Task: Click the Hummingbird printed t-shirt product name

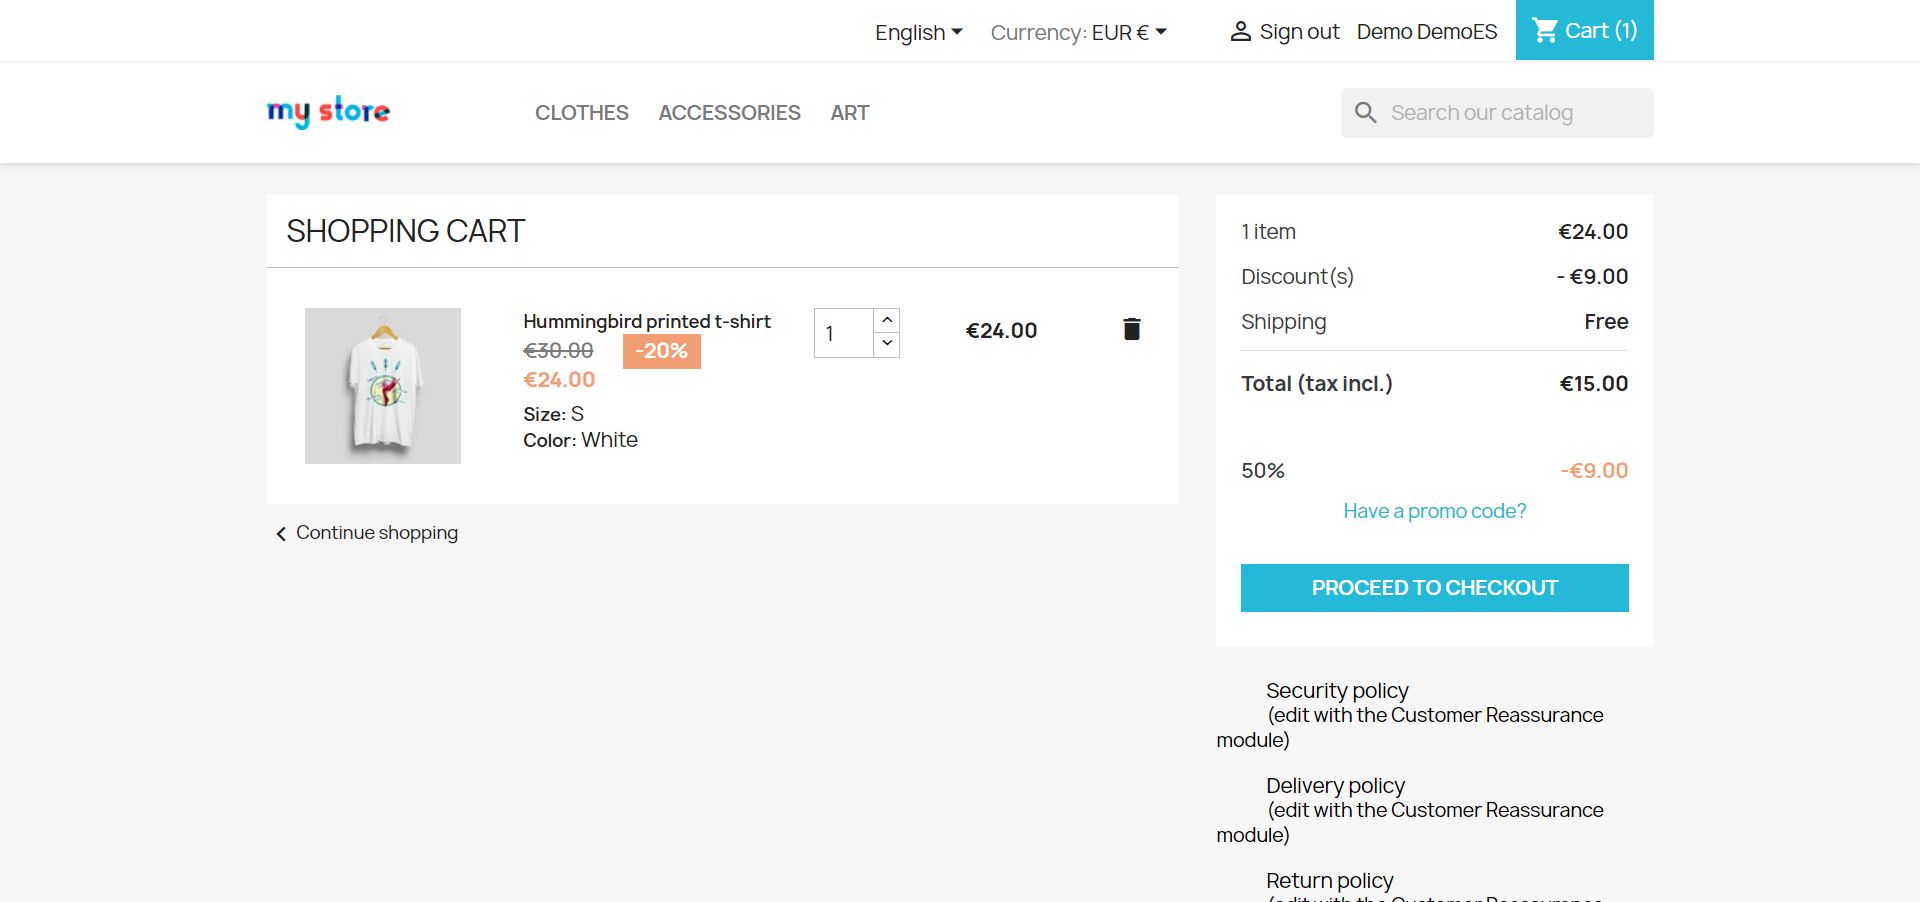Action: tap(646, 321)
